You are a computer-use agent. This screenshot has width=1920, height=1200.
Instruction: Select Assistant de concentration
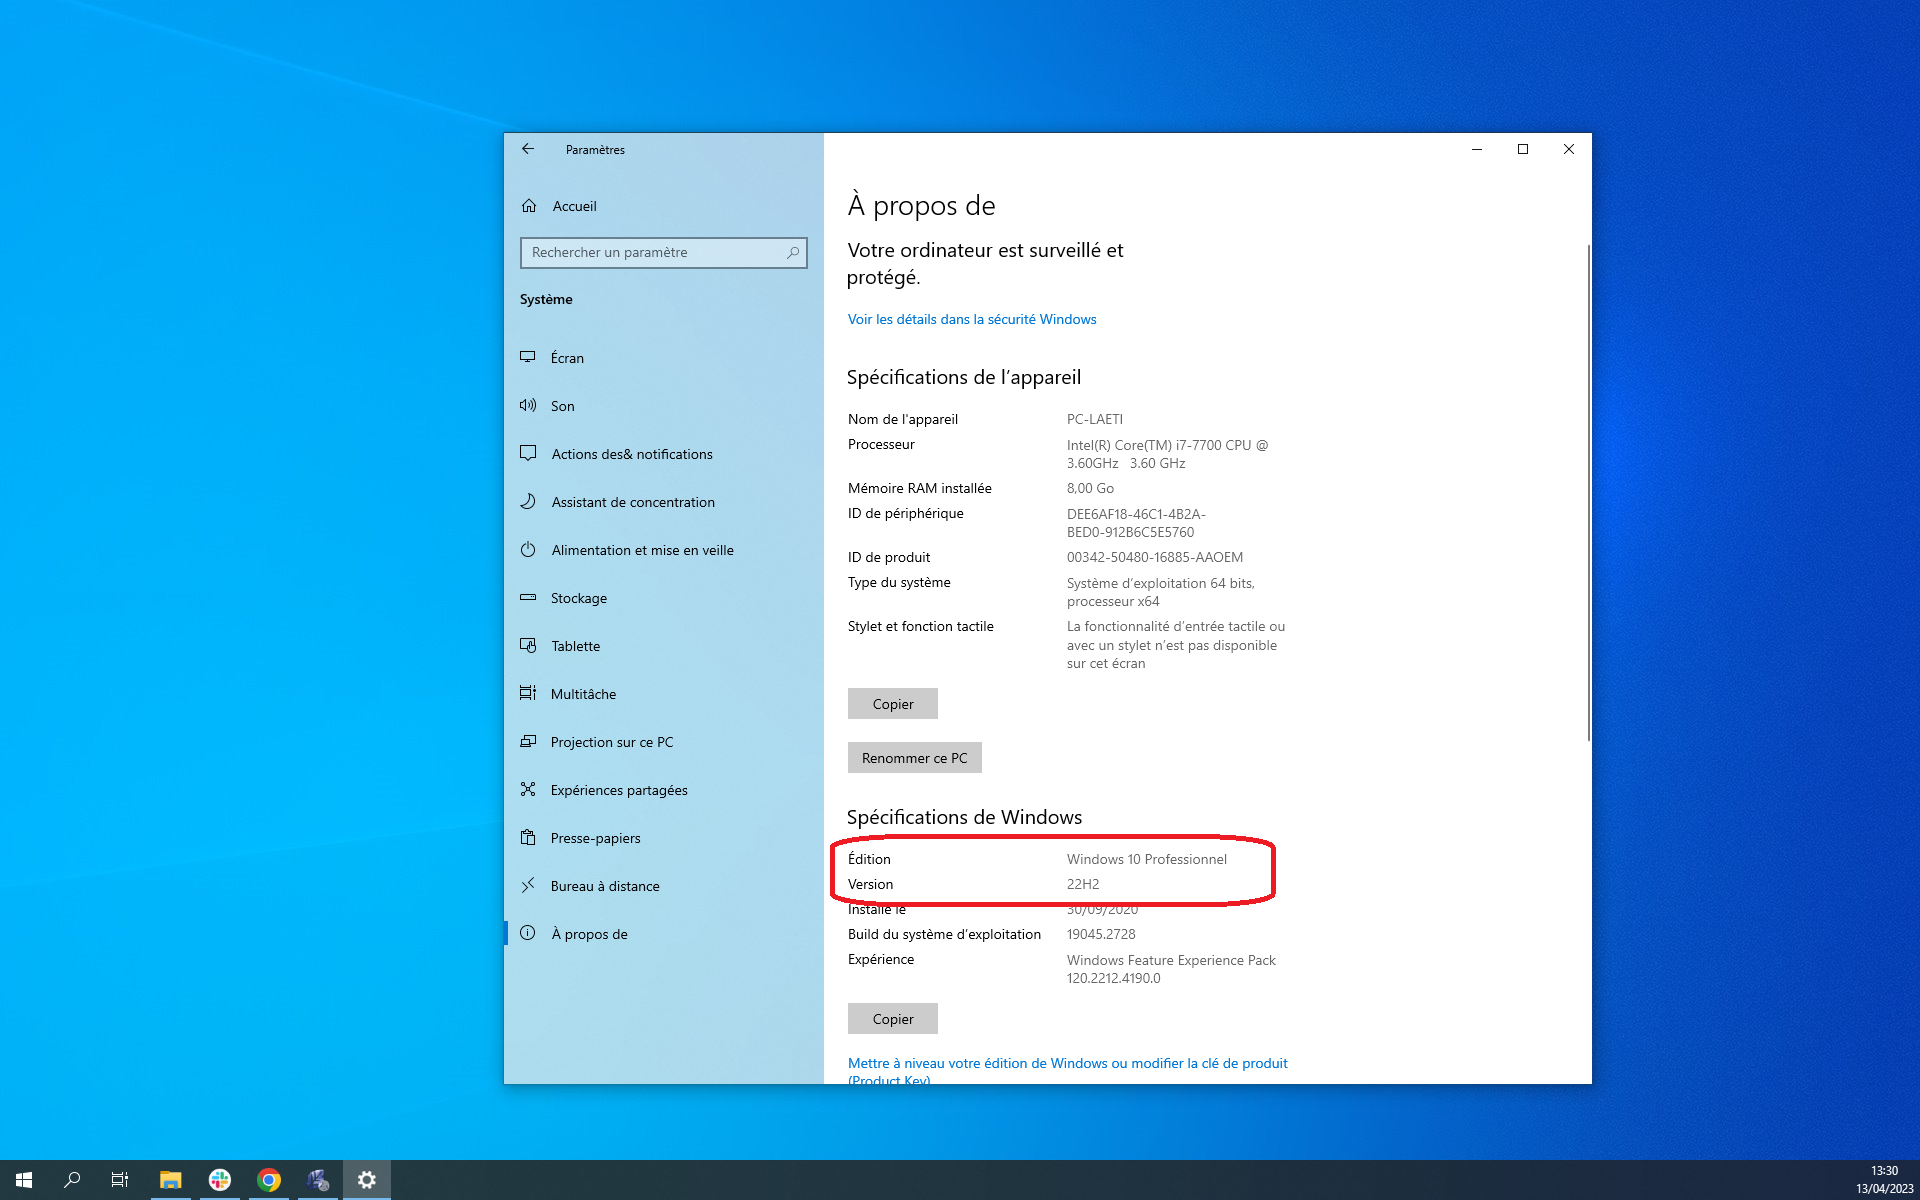(632, 502)
